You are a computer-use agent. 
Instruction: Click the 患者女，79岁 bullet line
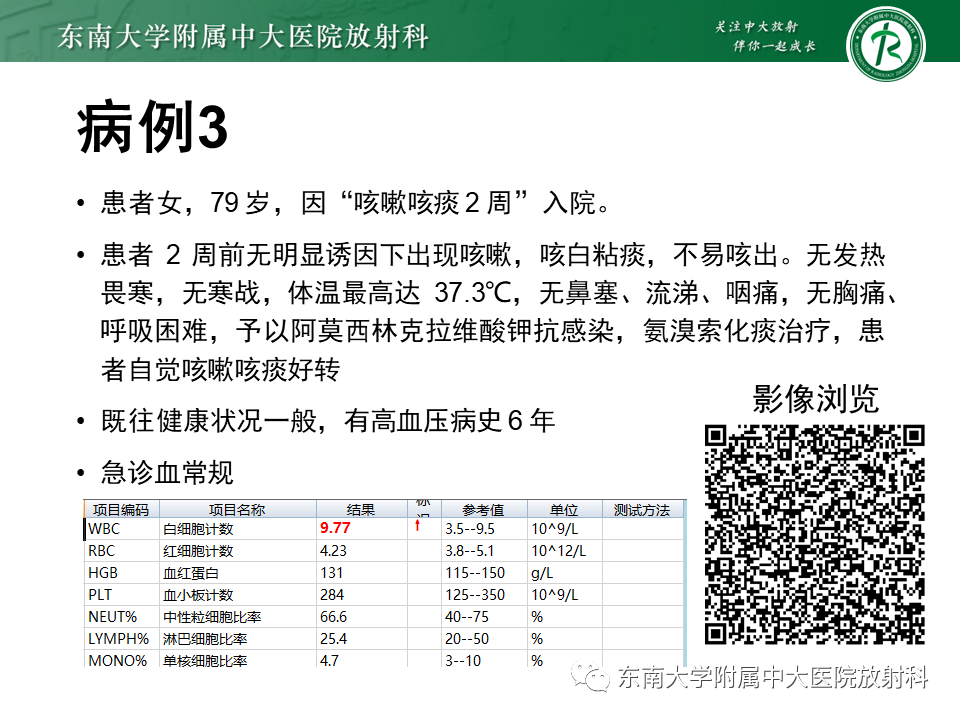click(356, 203)
